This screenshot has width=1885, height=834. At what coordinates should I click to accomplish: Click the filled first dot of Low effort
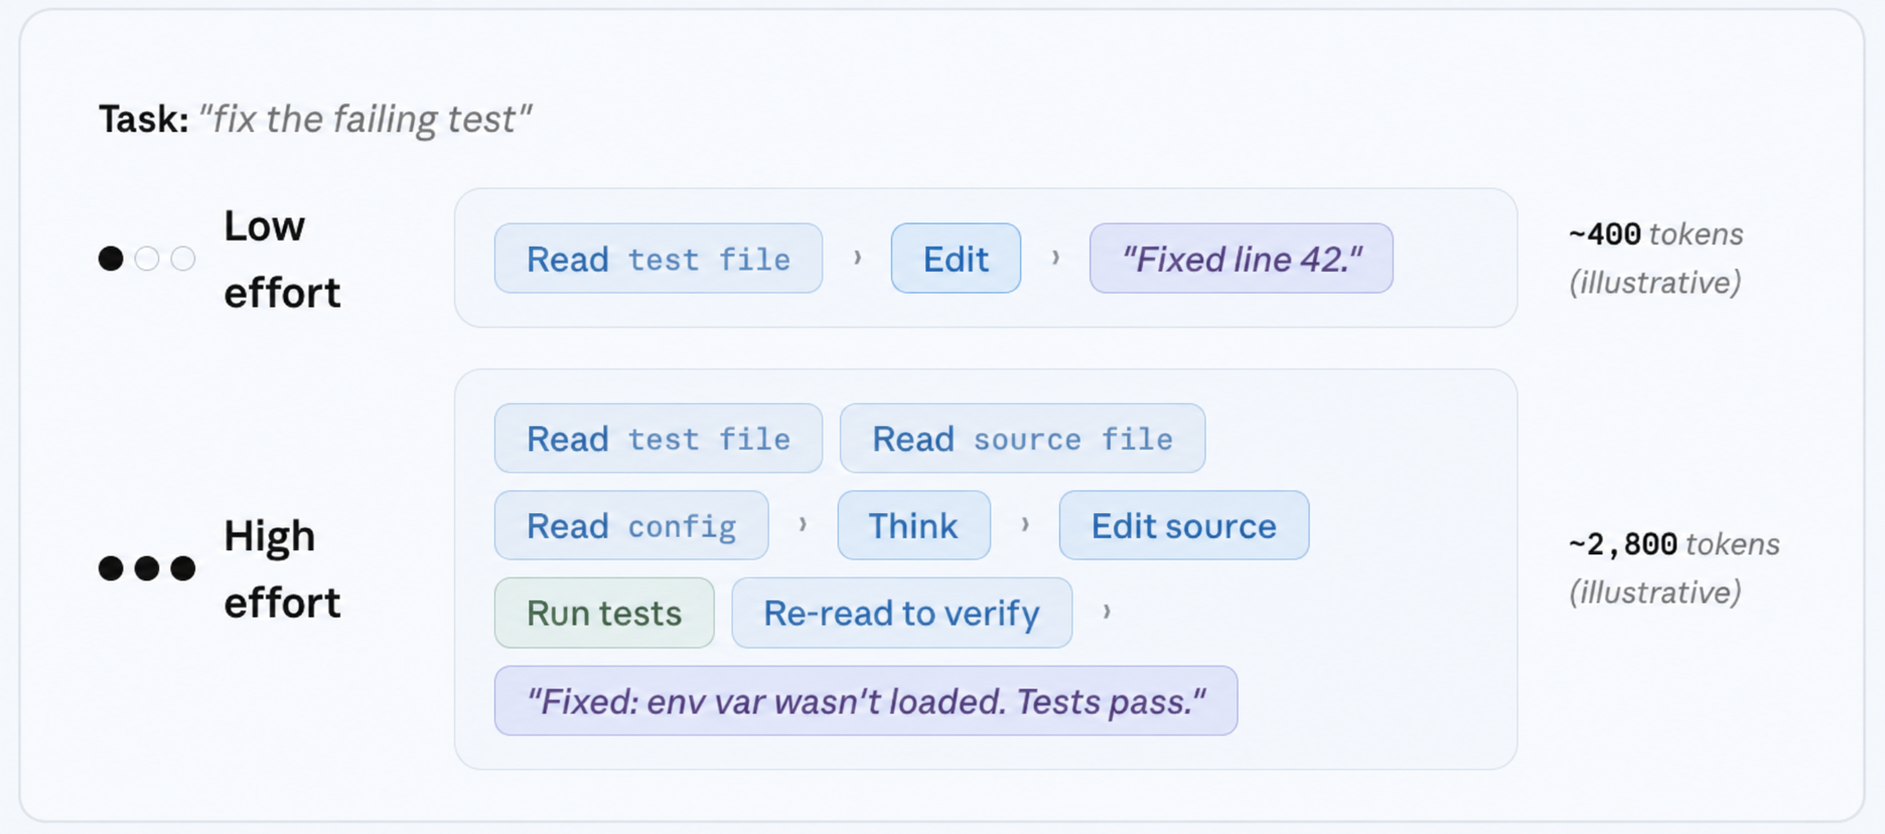(x=111, y=259)
